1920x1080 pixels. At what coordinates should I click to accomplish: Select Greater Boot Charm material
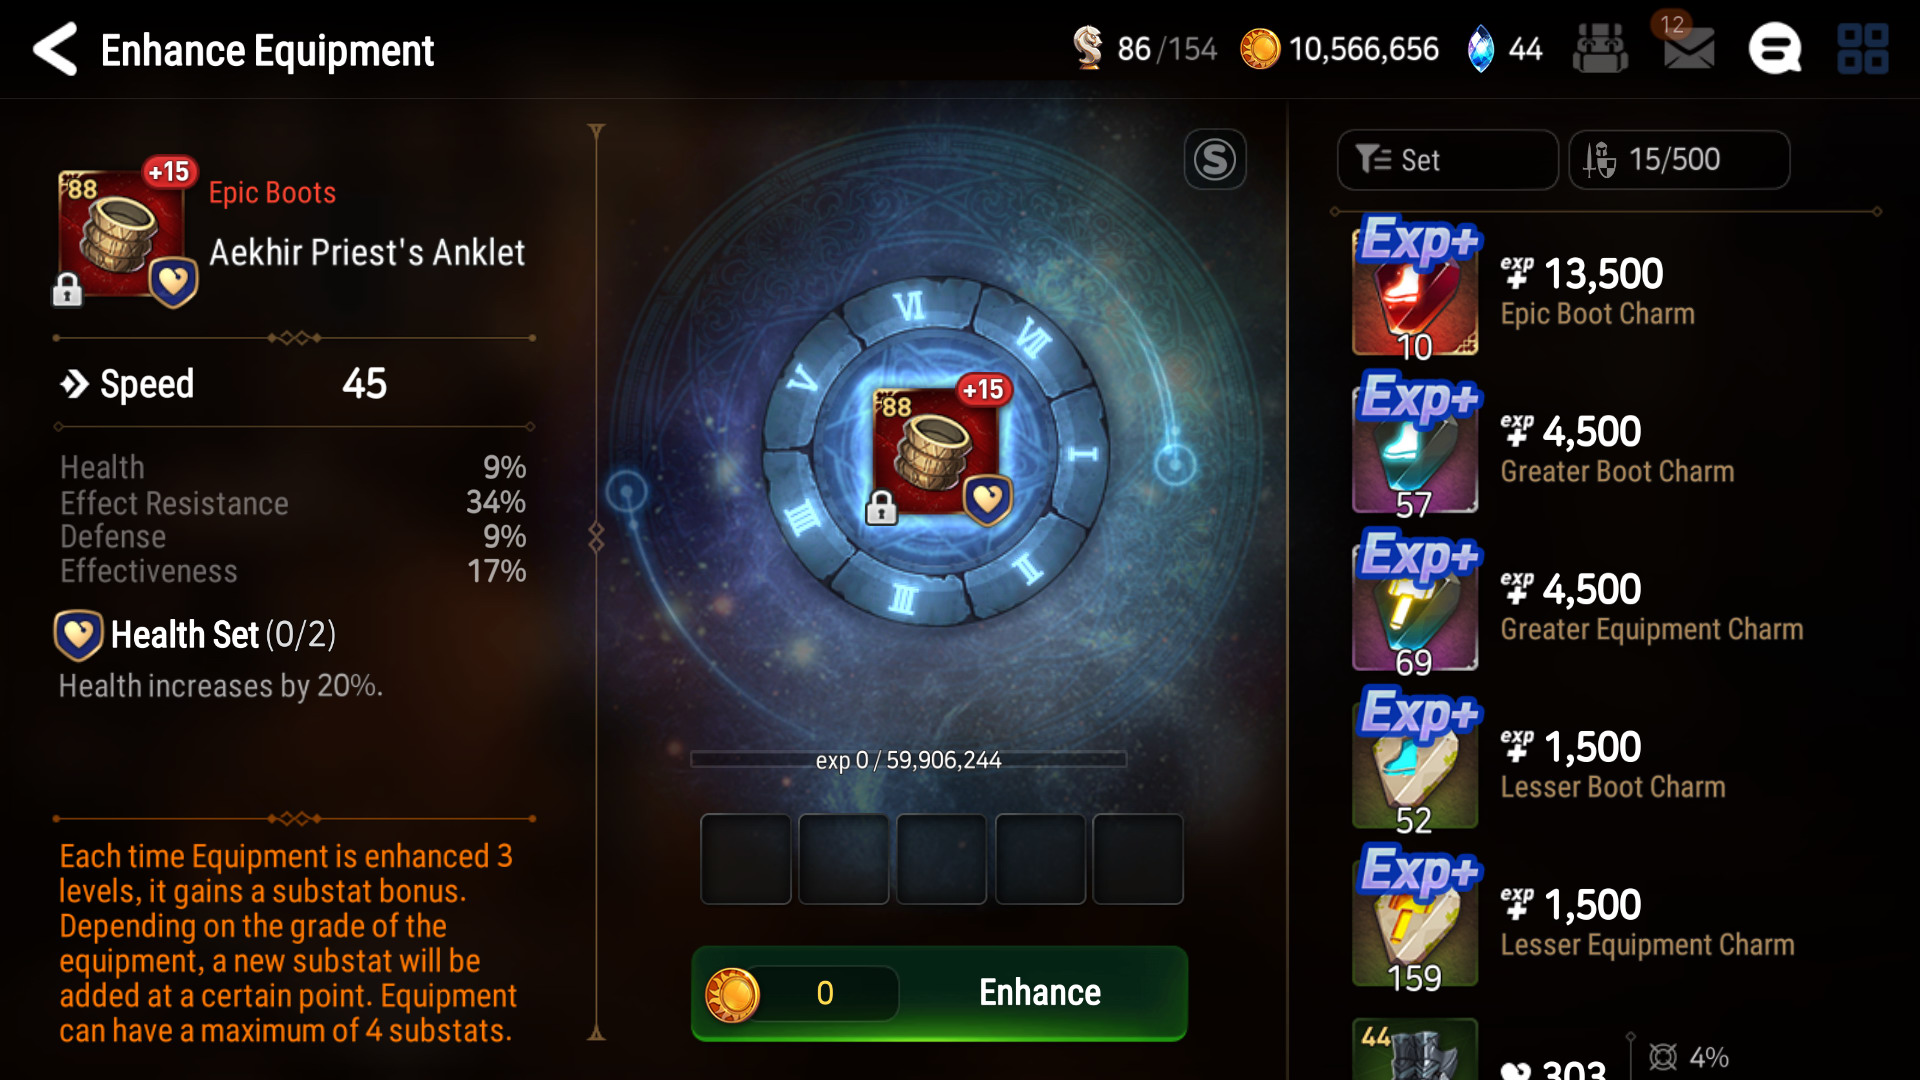pos(1600,445)
